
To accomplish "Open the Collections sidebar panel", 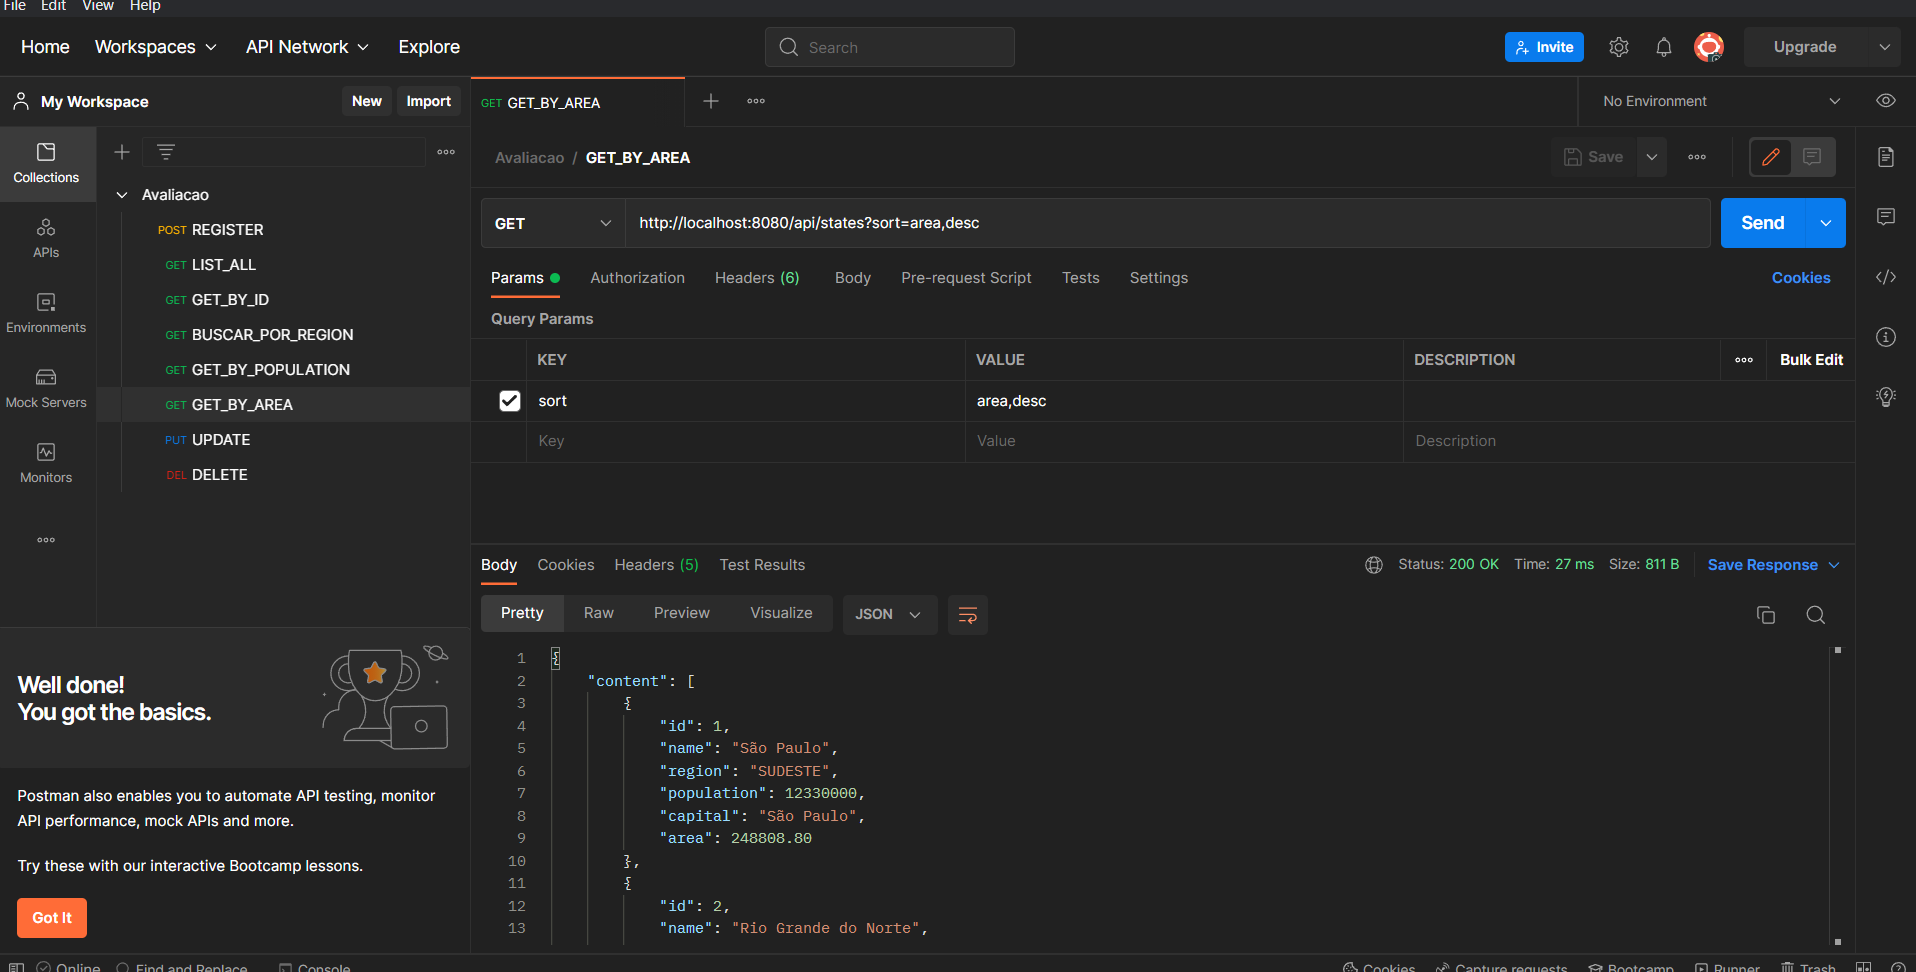I will click(x=46, y=164).
